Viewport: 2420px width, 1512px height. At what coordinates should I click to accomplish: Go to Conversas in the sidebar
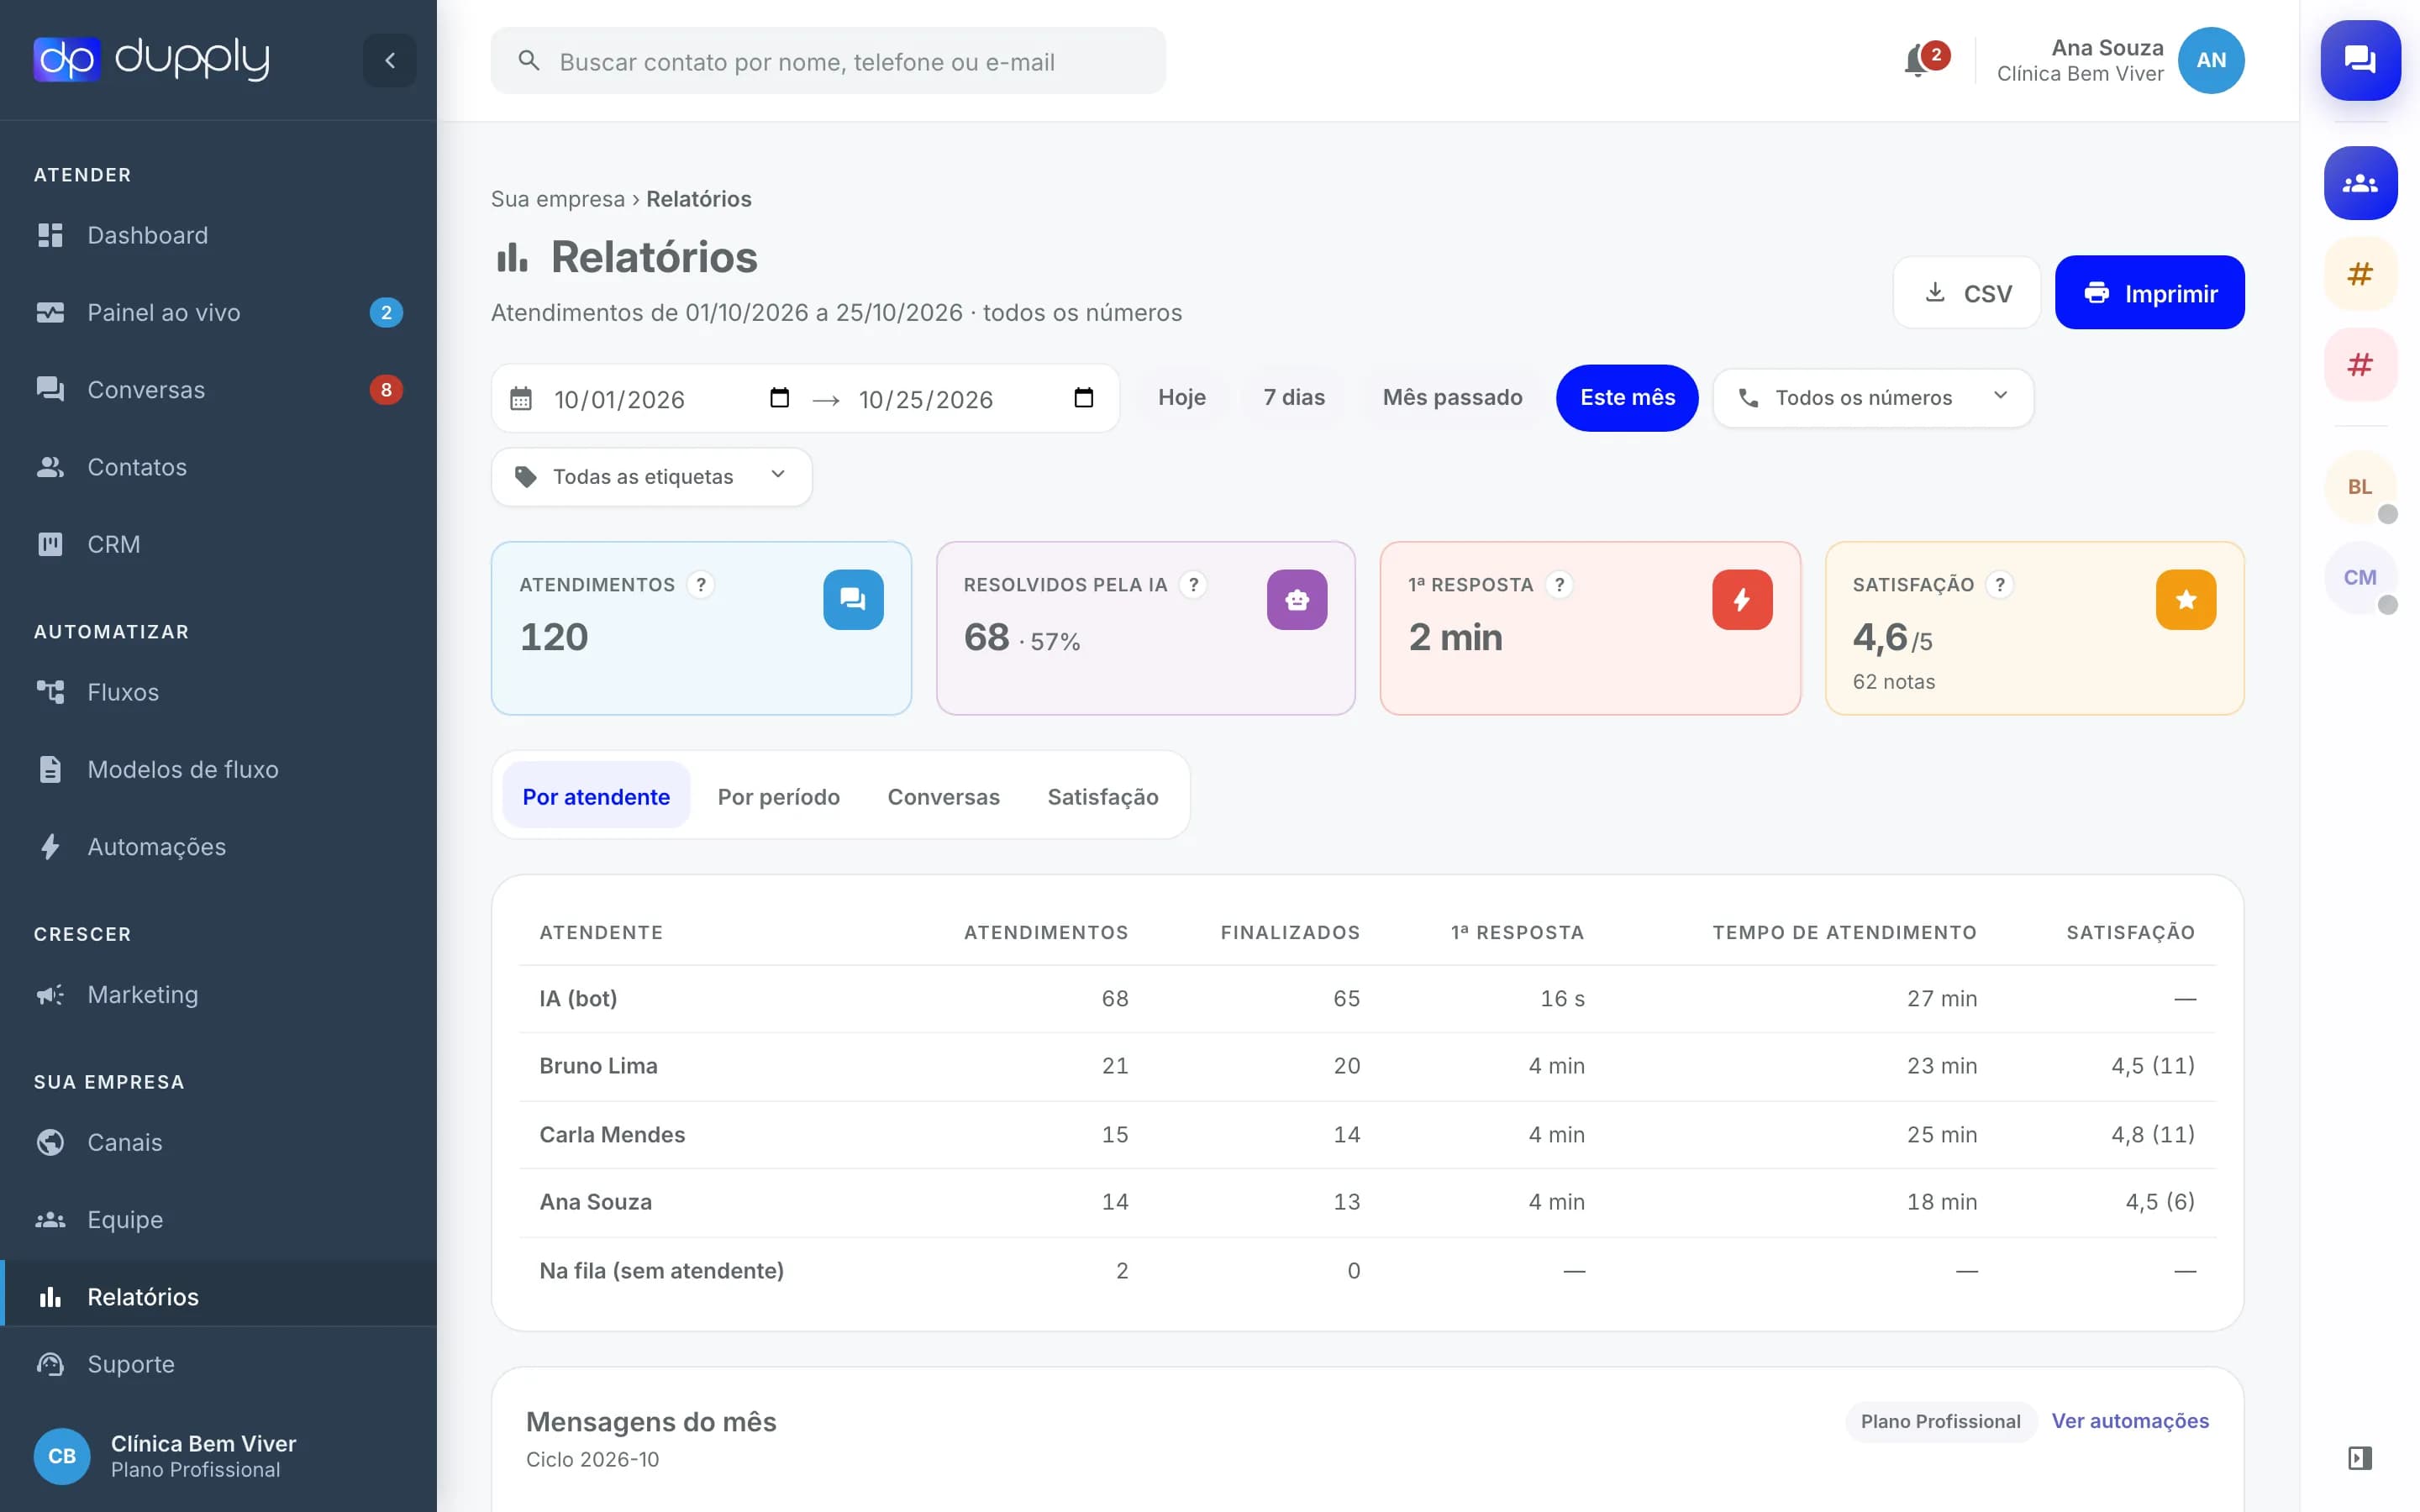point(219,390)
